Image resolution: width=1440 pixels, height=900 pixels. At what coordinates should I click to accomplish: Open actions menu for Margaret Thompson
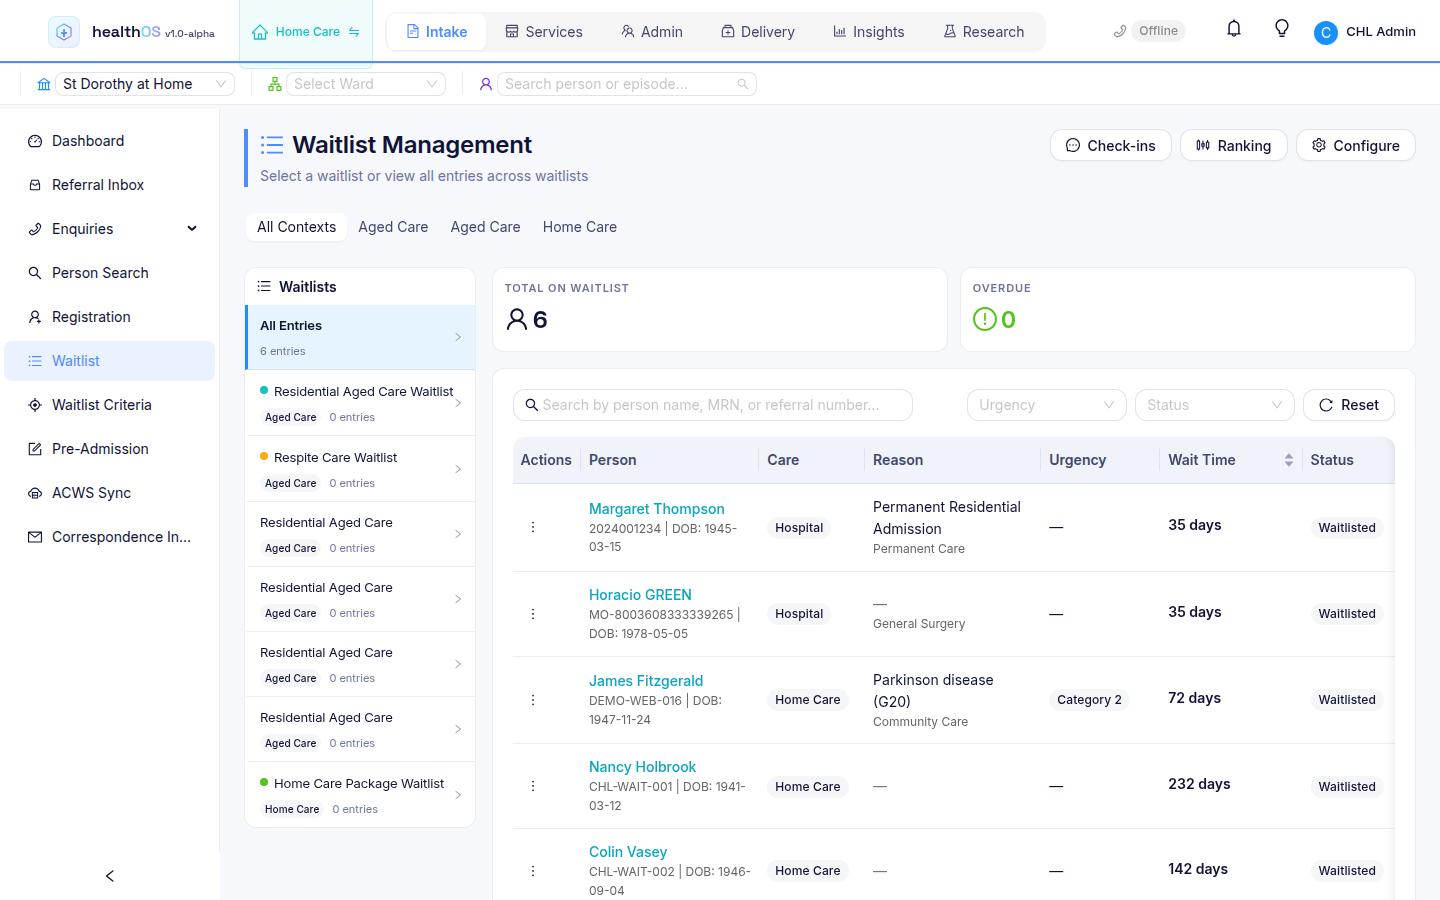click(533, 527)
